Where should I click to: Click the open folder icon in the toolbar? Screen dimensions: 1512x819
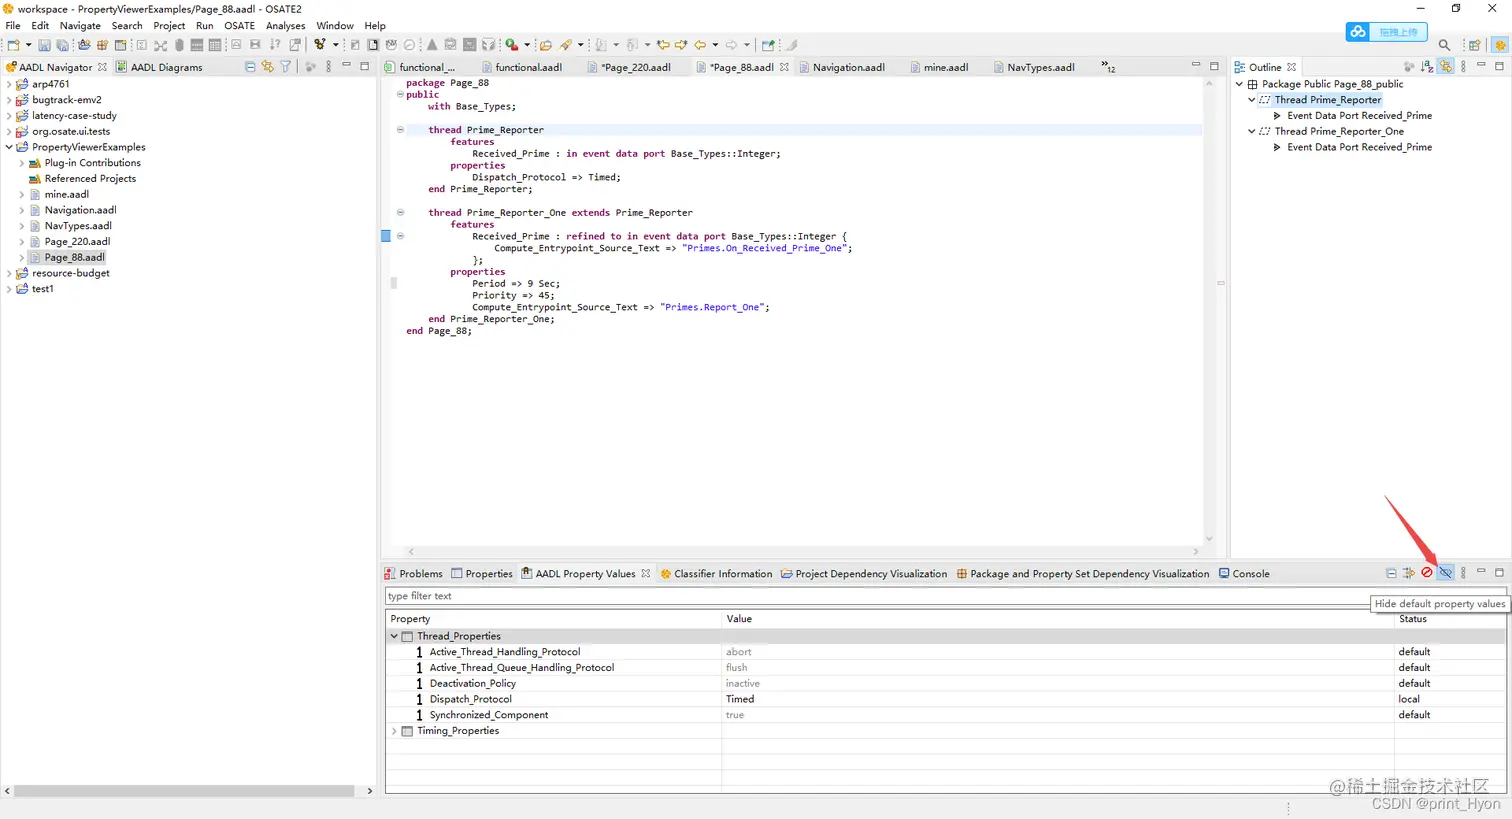pyautogui.click(x=545, y=45)
